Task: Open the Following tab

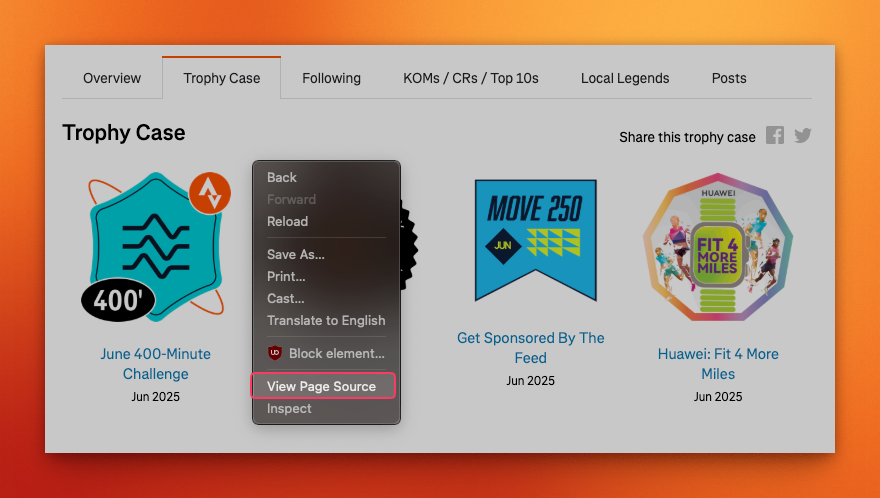Action: point(331,78)
